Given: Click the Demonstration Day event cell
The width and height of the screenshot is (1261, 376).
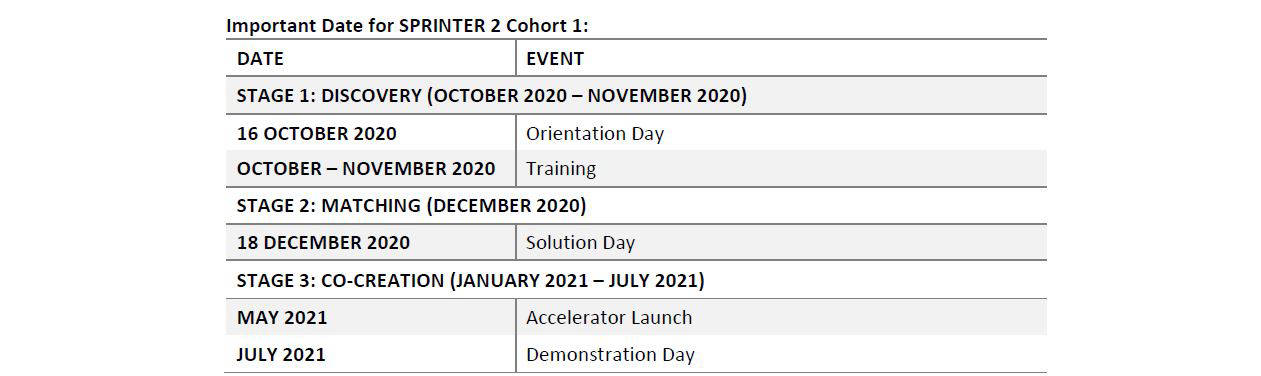Looking at the screenshot, I should tap(781, 354).
